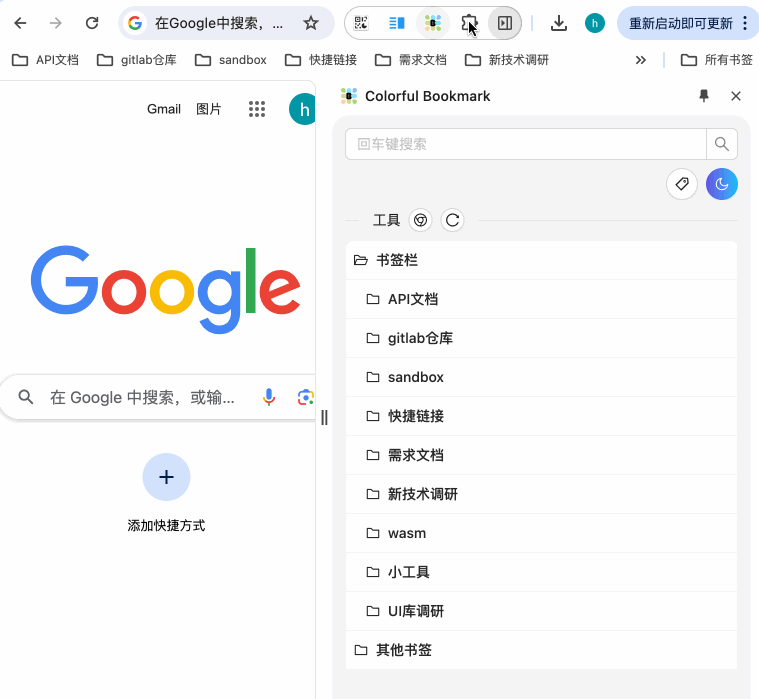This screenshot has width=759, height=699.
Task: Click the magnifier search button in panel
Action: [x=722, y=144]
